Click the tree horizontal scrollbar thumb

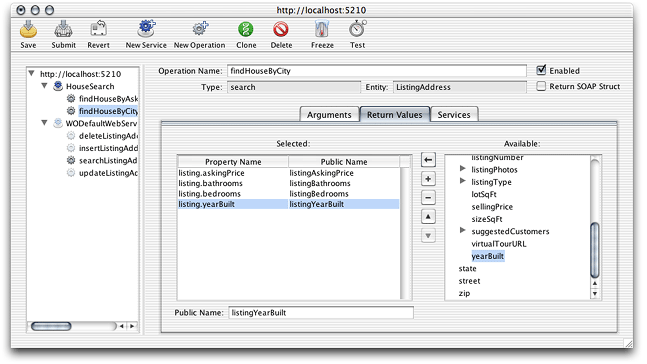51,326
